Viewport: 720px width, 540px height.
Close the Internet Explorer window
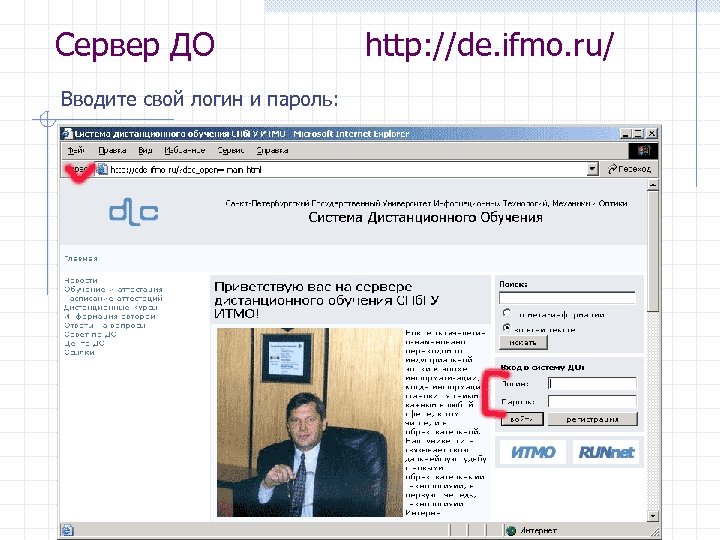(651, 134)
